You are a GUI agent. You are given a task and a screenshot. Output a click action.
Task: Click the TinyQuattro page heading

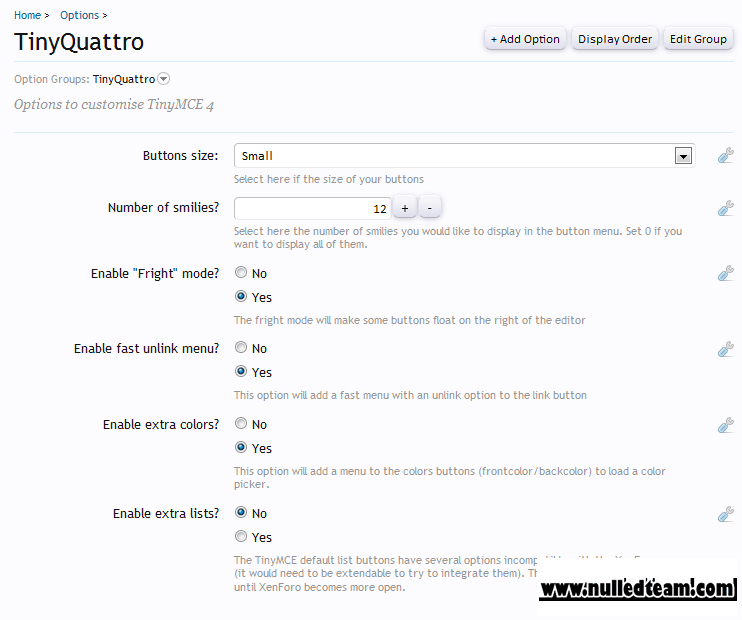point(79,42)
